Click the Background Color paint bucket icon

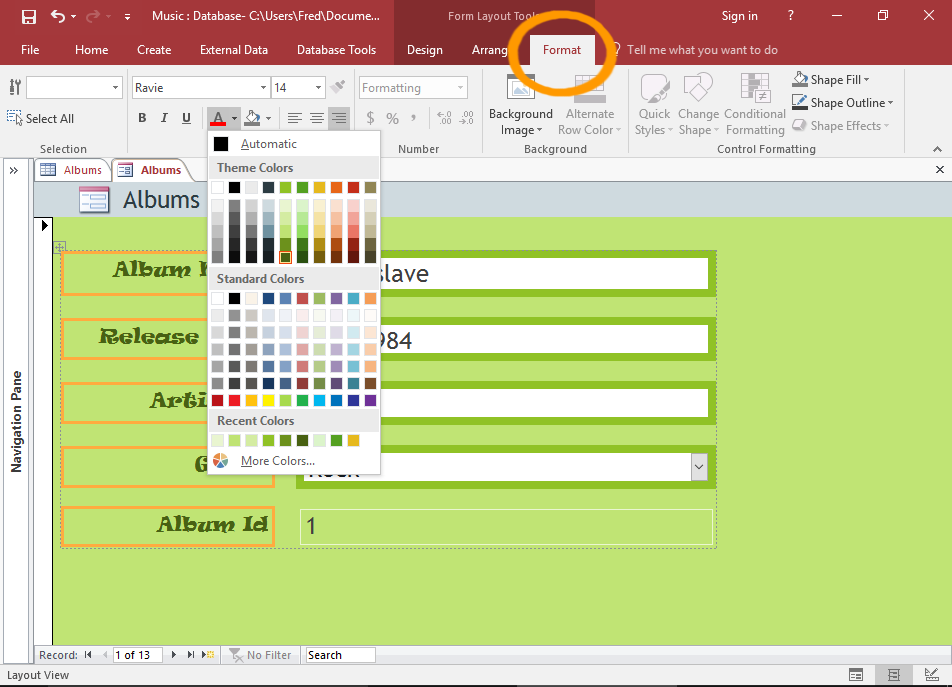252,118
